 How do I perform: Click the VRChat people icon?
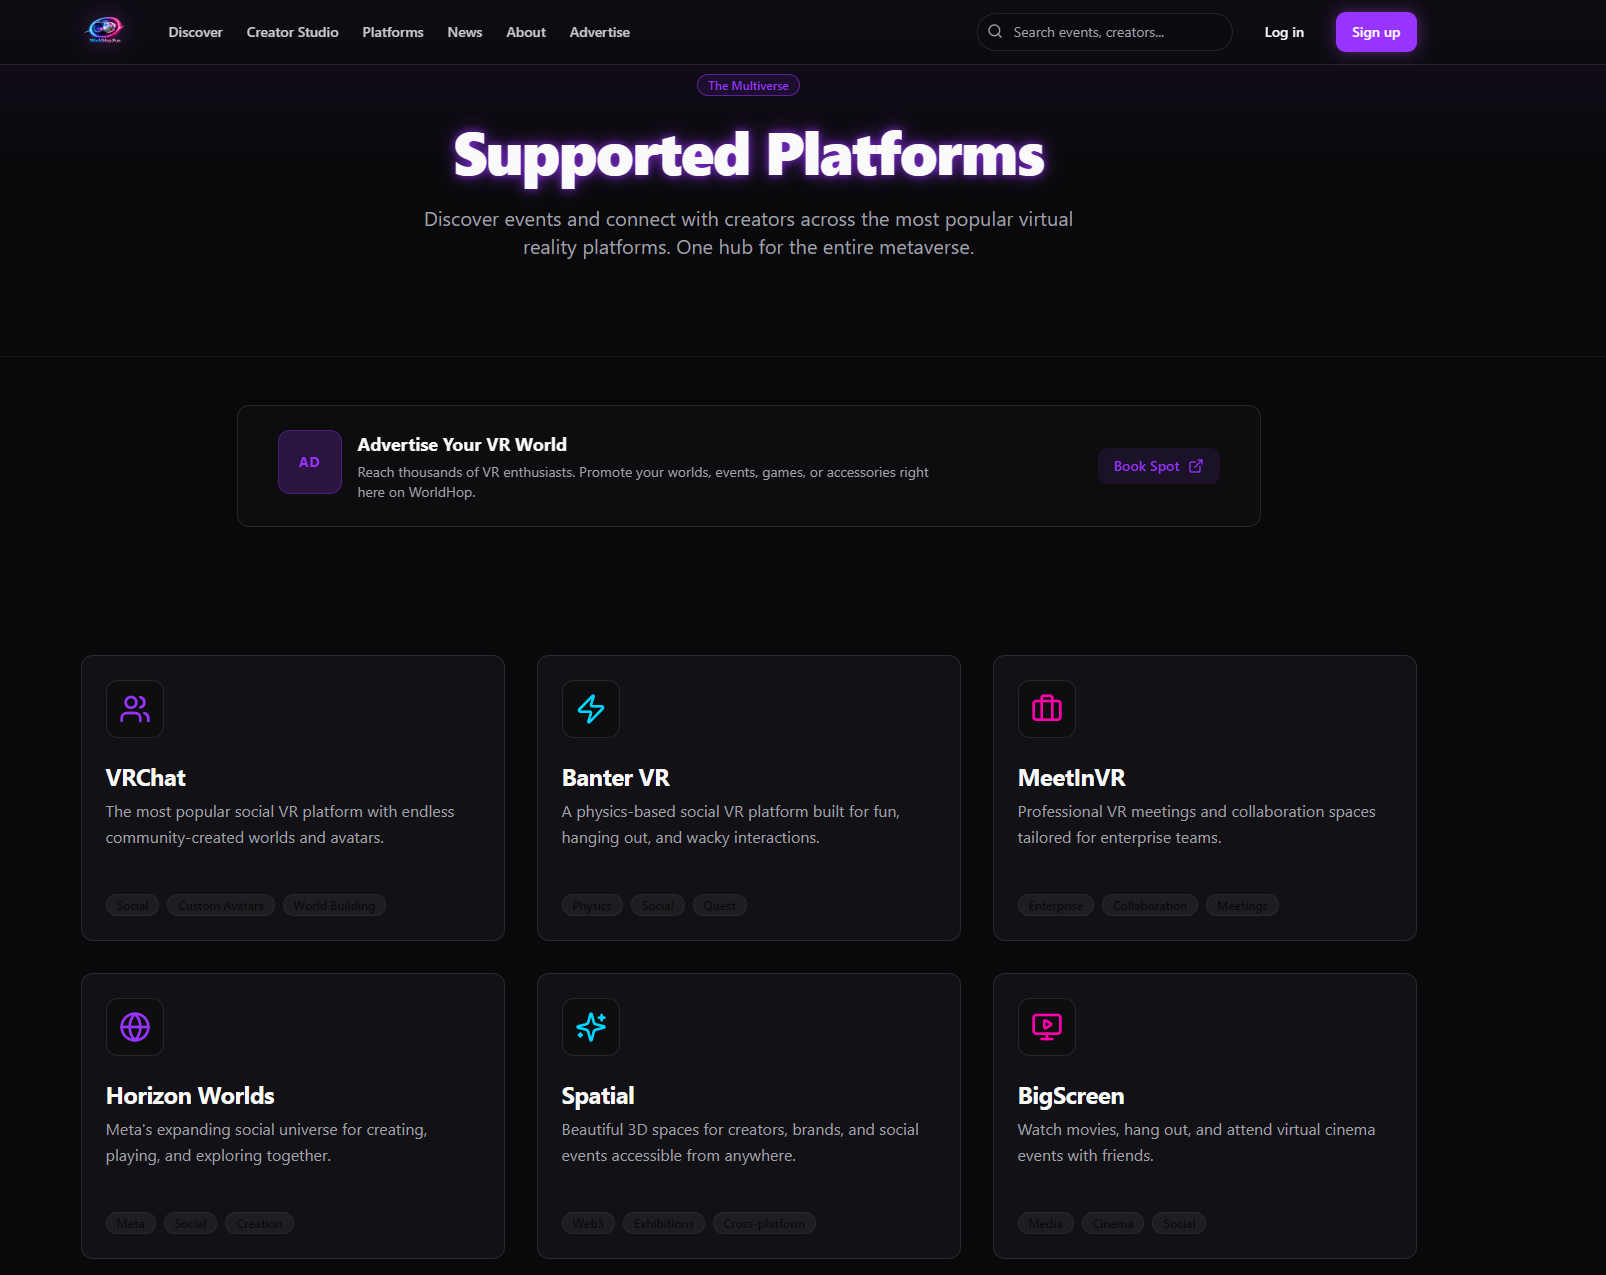coord(135,709)
